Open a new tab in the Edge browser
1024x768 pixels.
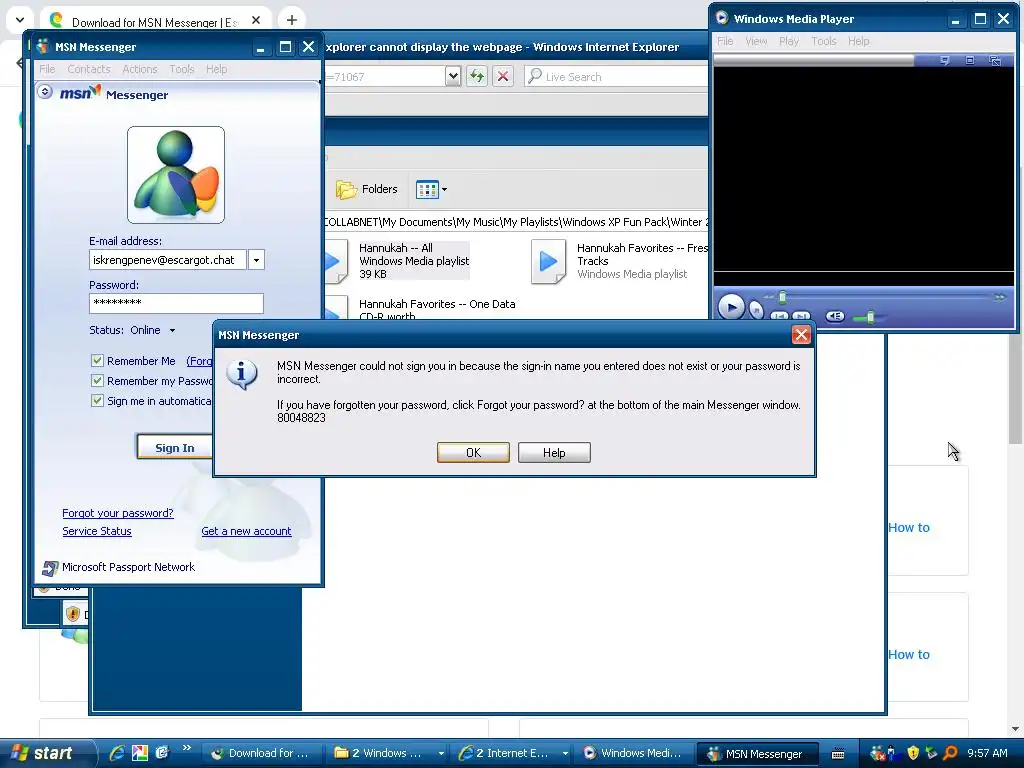pyautogui.click(x=291, y=20)
